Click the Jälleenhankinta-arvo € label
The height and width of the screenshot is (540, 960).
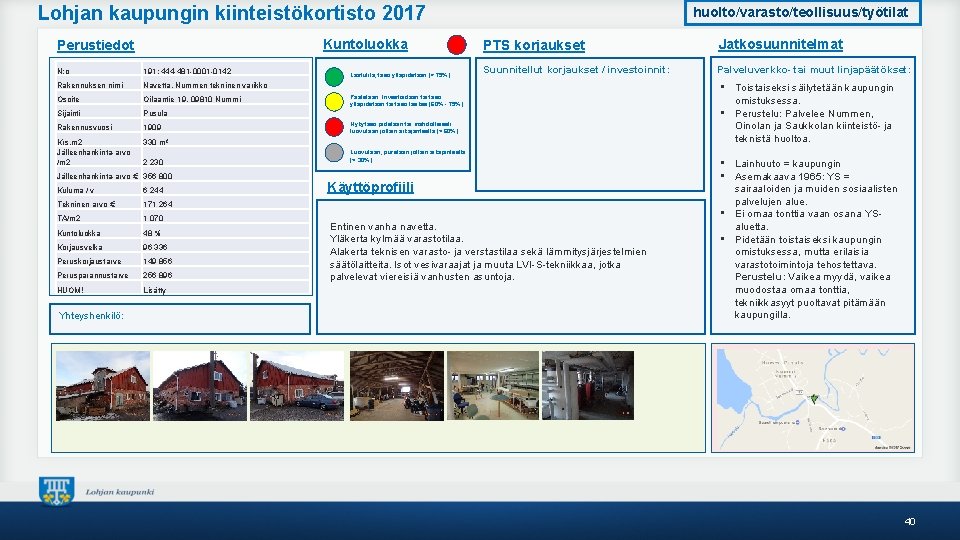tap(97, 176)
